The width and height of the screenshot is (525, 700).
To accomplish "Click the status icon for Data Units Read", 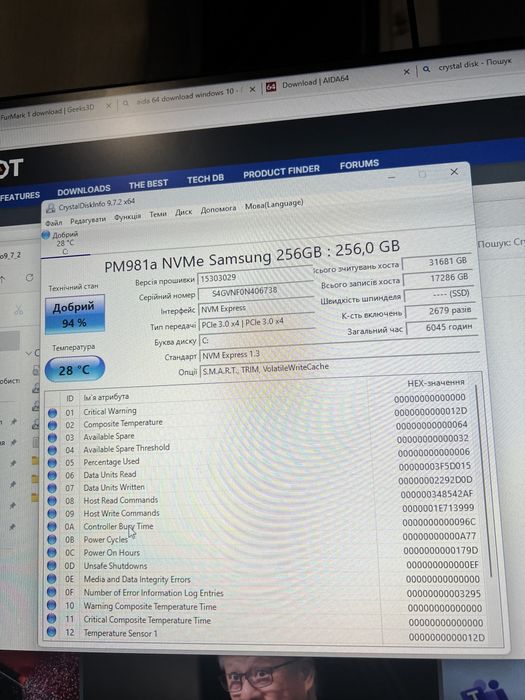I will (52, 475).
